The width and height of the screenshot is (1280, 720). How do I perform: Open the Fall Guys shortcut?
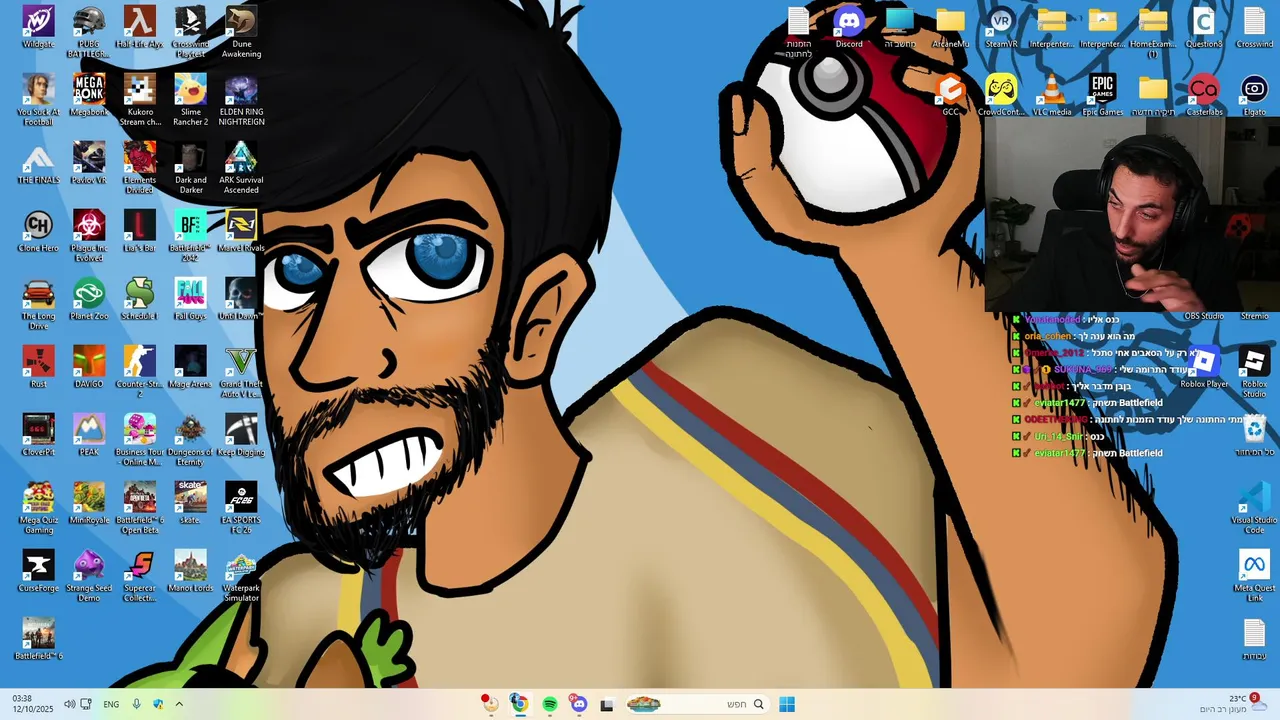[x=190, y=299]
